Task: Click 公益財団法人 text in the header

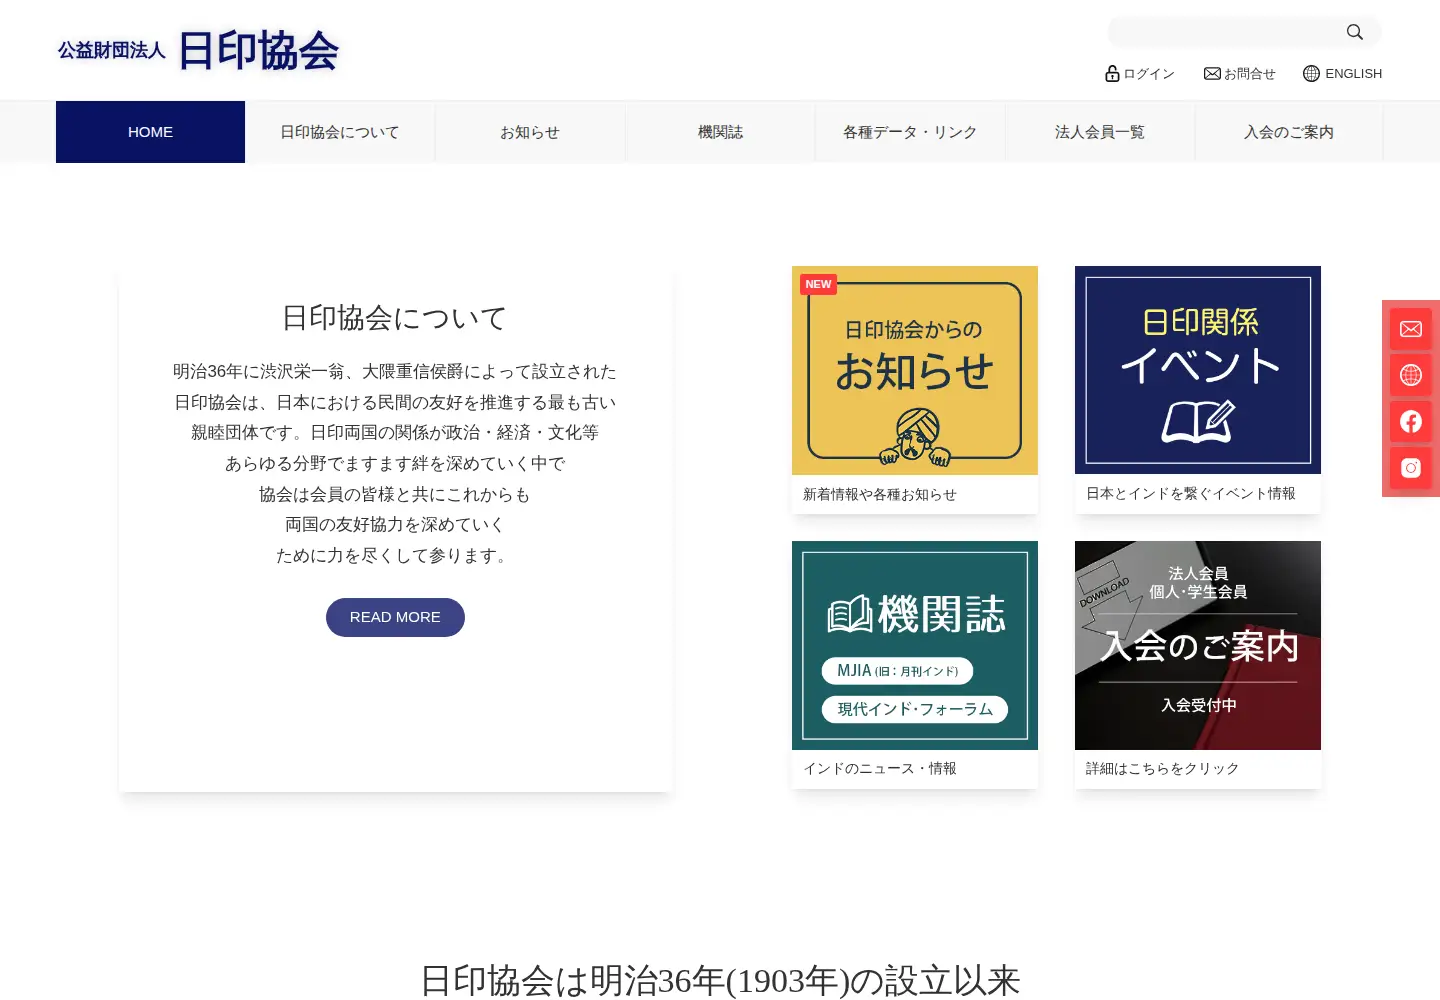Action: coord(111,50)
